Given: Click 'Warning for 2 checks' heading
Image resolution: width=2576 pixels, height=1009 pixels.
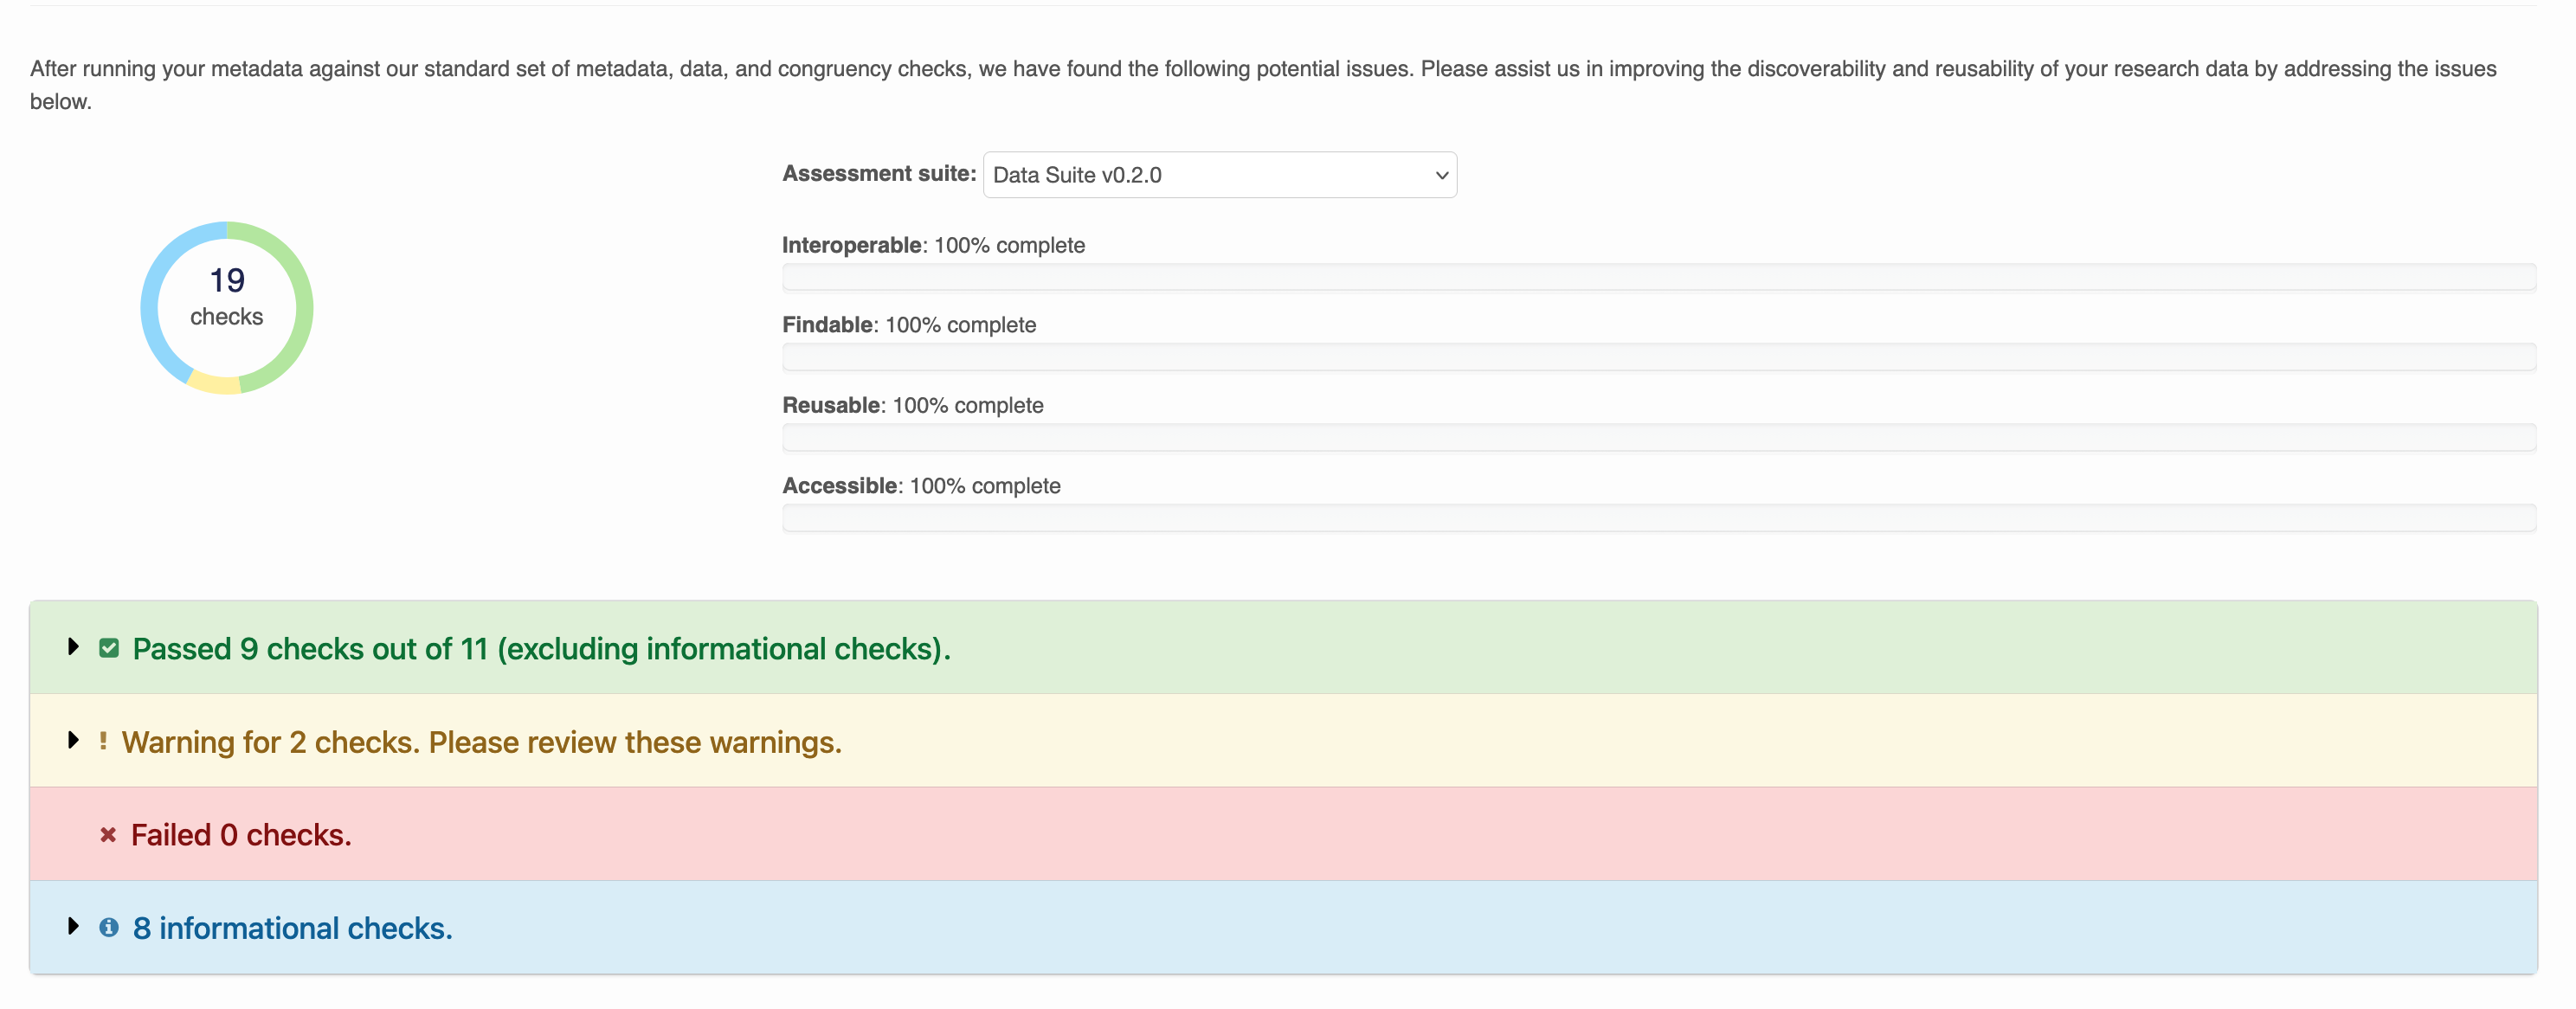Looking at the screenshot, I should [481, 741].
